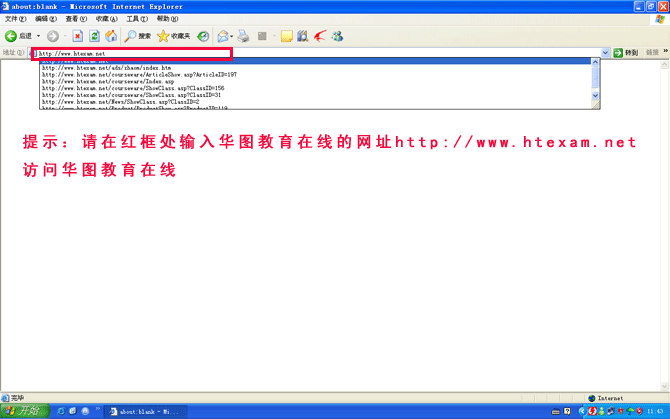Viewport: 670px width, 419px height.
Task: Click the IE quick launch icon
Action: click(61, 411)
